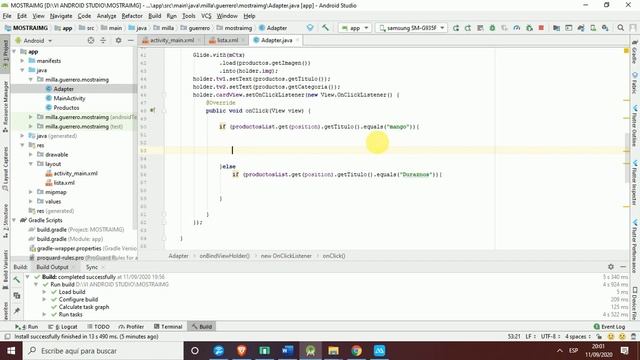Click the 4 spaces indent status entry
This screenshot has width=640, height=360.
click(578, 336)
